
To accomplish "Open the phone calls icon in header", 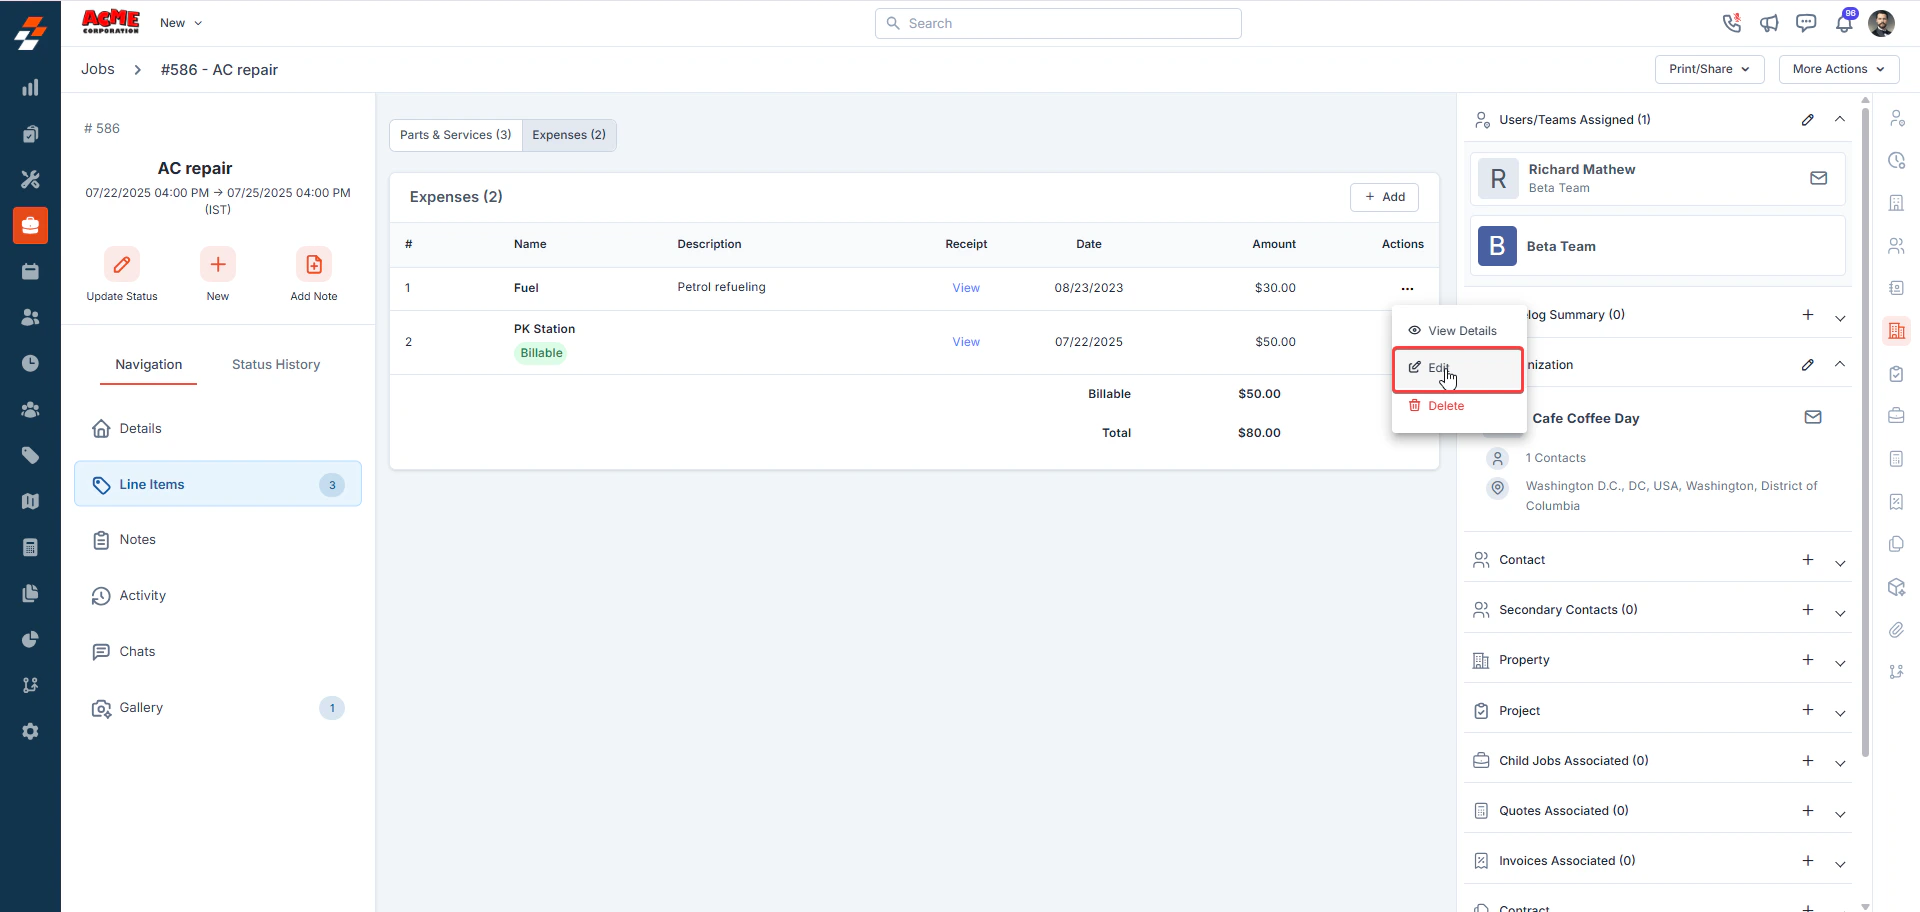I will [x=1731, y=23].
